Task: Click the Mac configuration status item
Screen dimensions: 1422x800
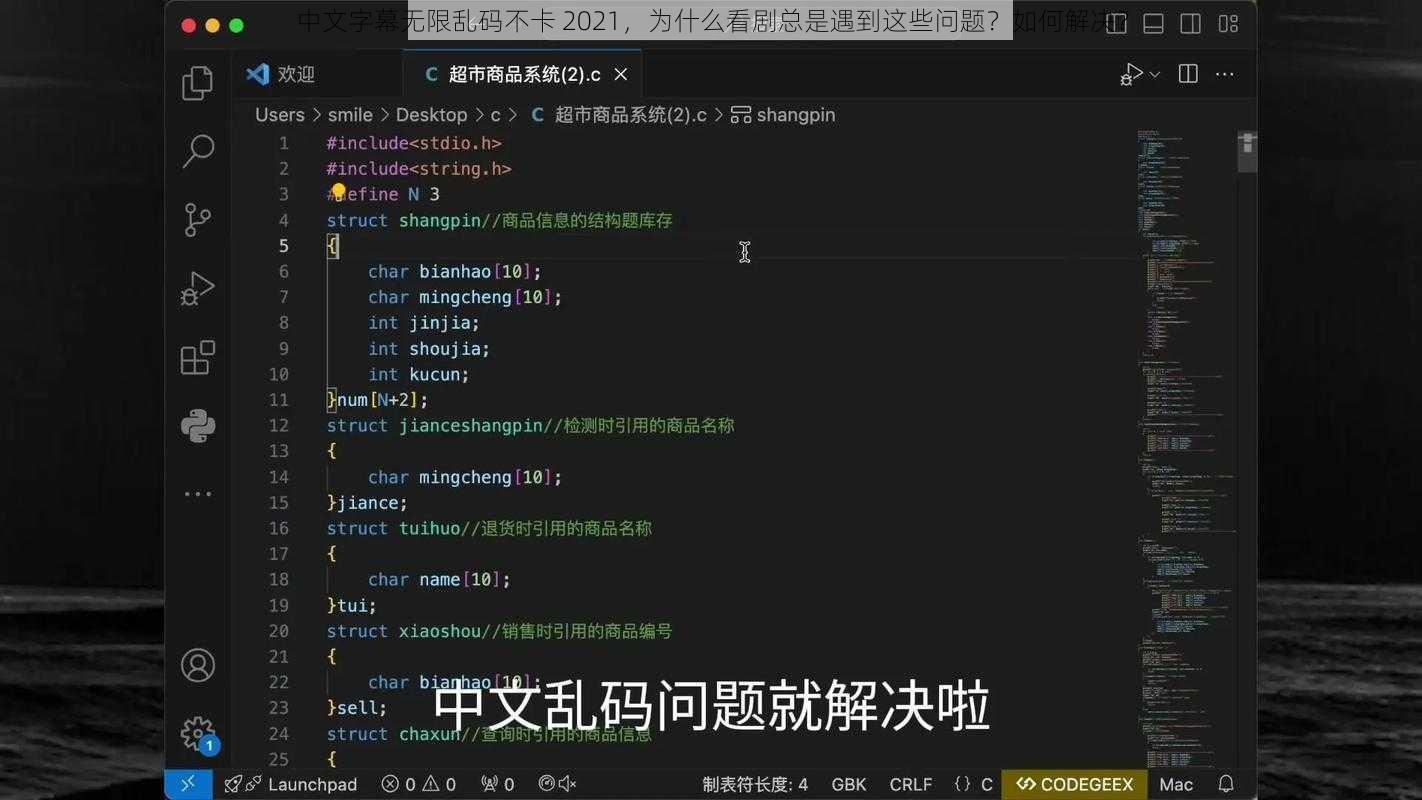Action: pos(1176,784)
